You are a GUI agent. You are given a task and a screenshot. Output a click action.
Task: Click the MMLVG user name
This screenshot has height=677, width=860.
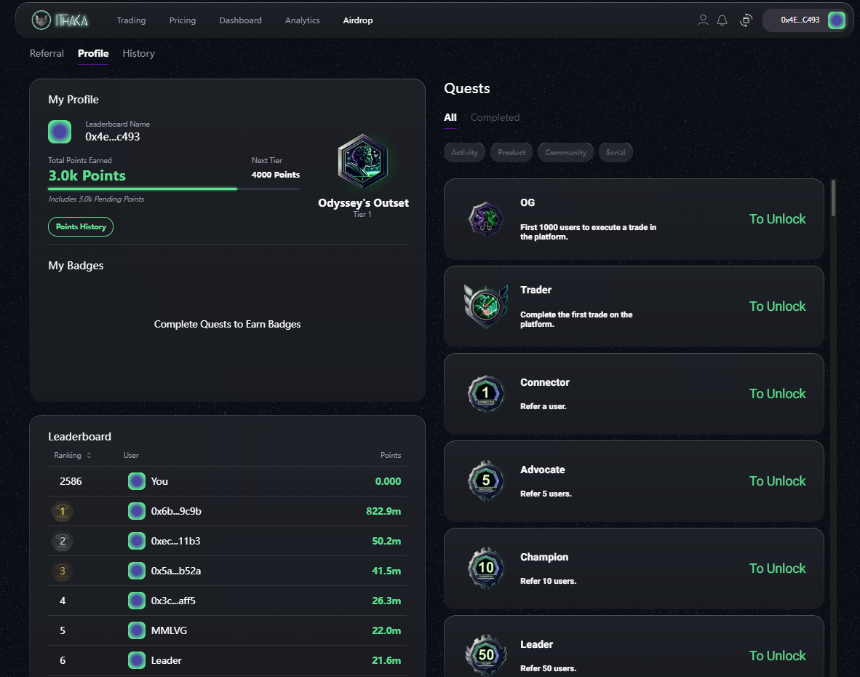169,630
